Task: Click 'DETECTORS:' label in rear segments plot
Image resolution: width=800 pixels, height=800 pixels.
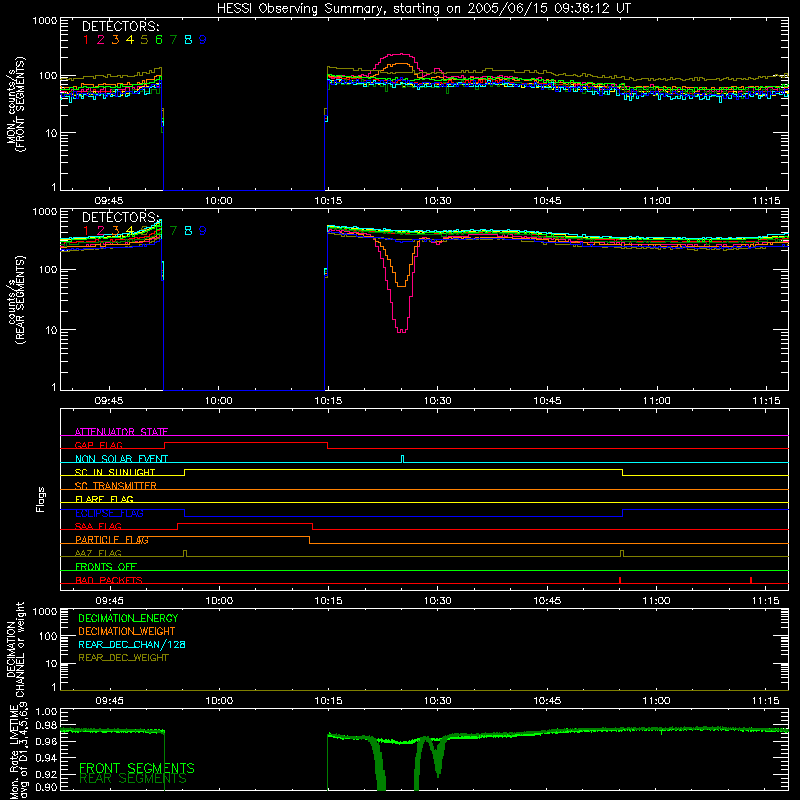Action: coord(121,217)
